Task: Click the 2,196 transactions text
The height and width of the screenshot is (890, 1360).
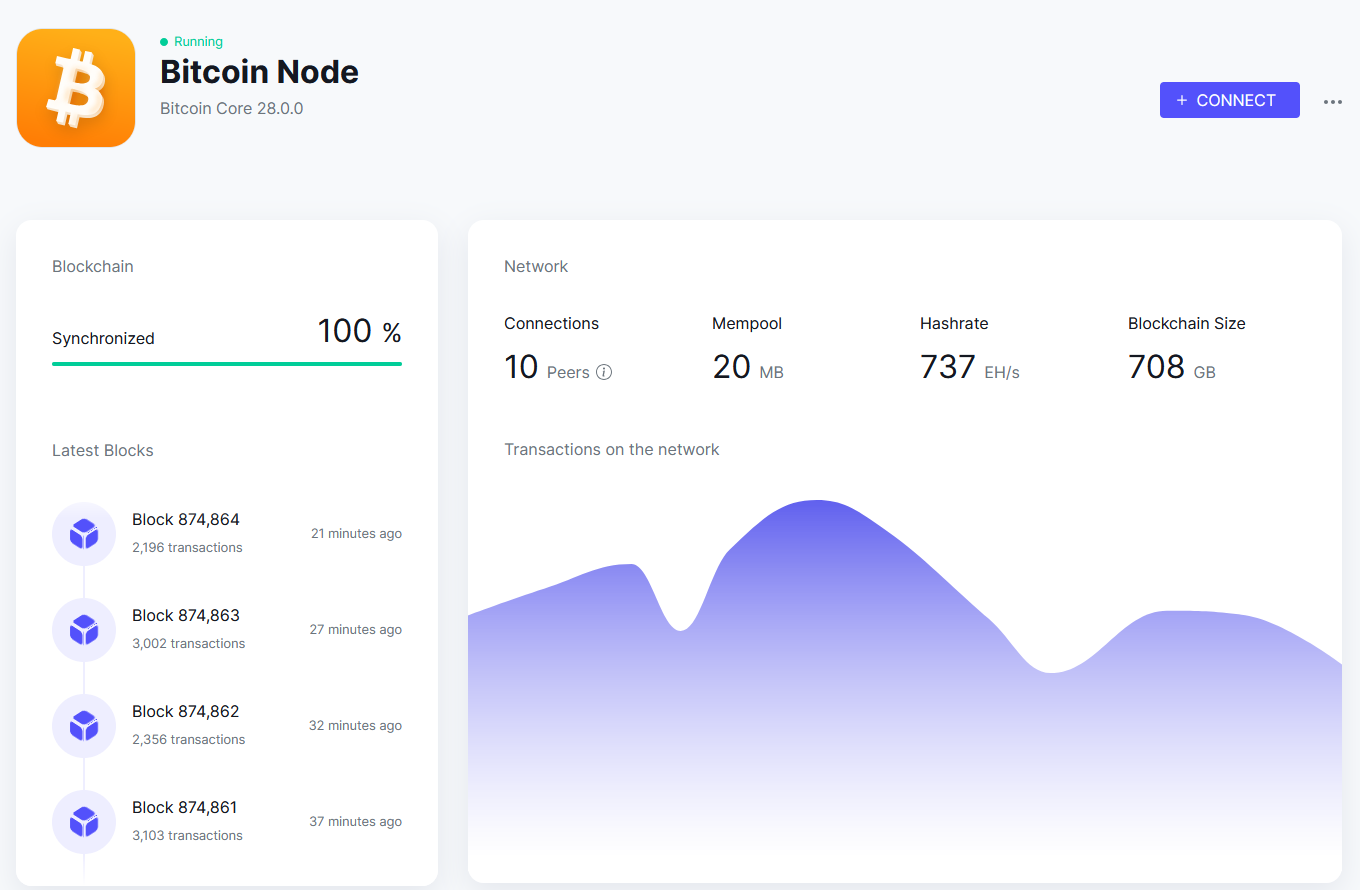Action: point(187,548)
